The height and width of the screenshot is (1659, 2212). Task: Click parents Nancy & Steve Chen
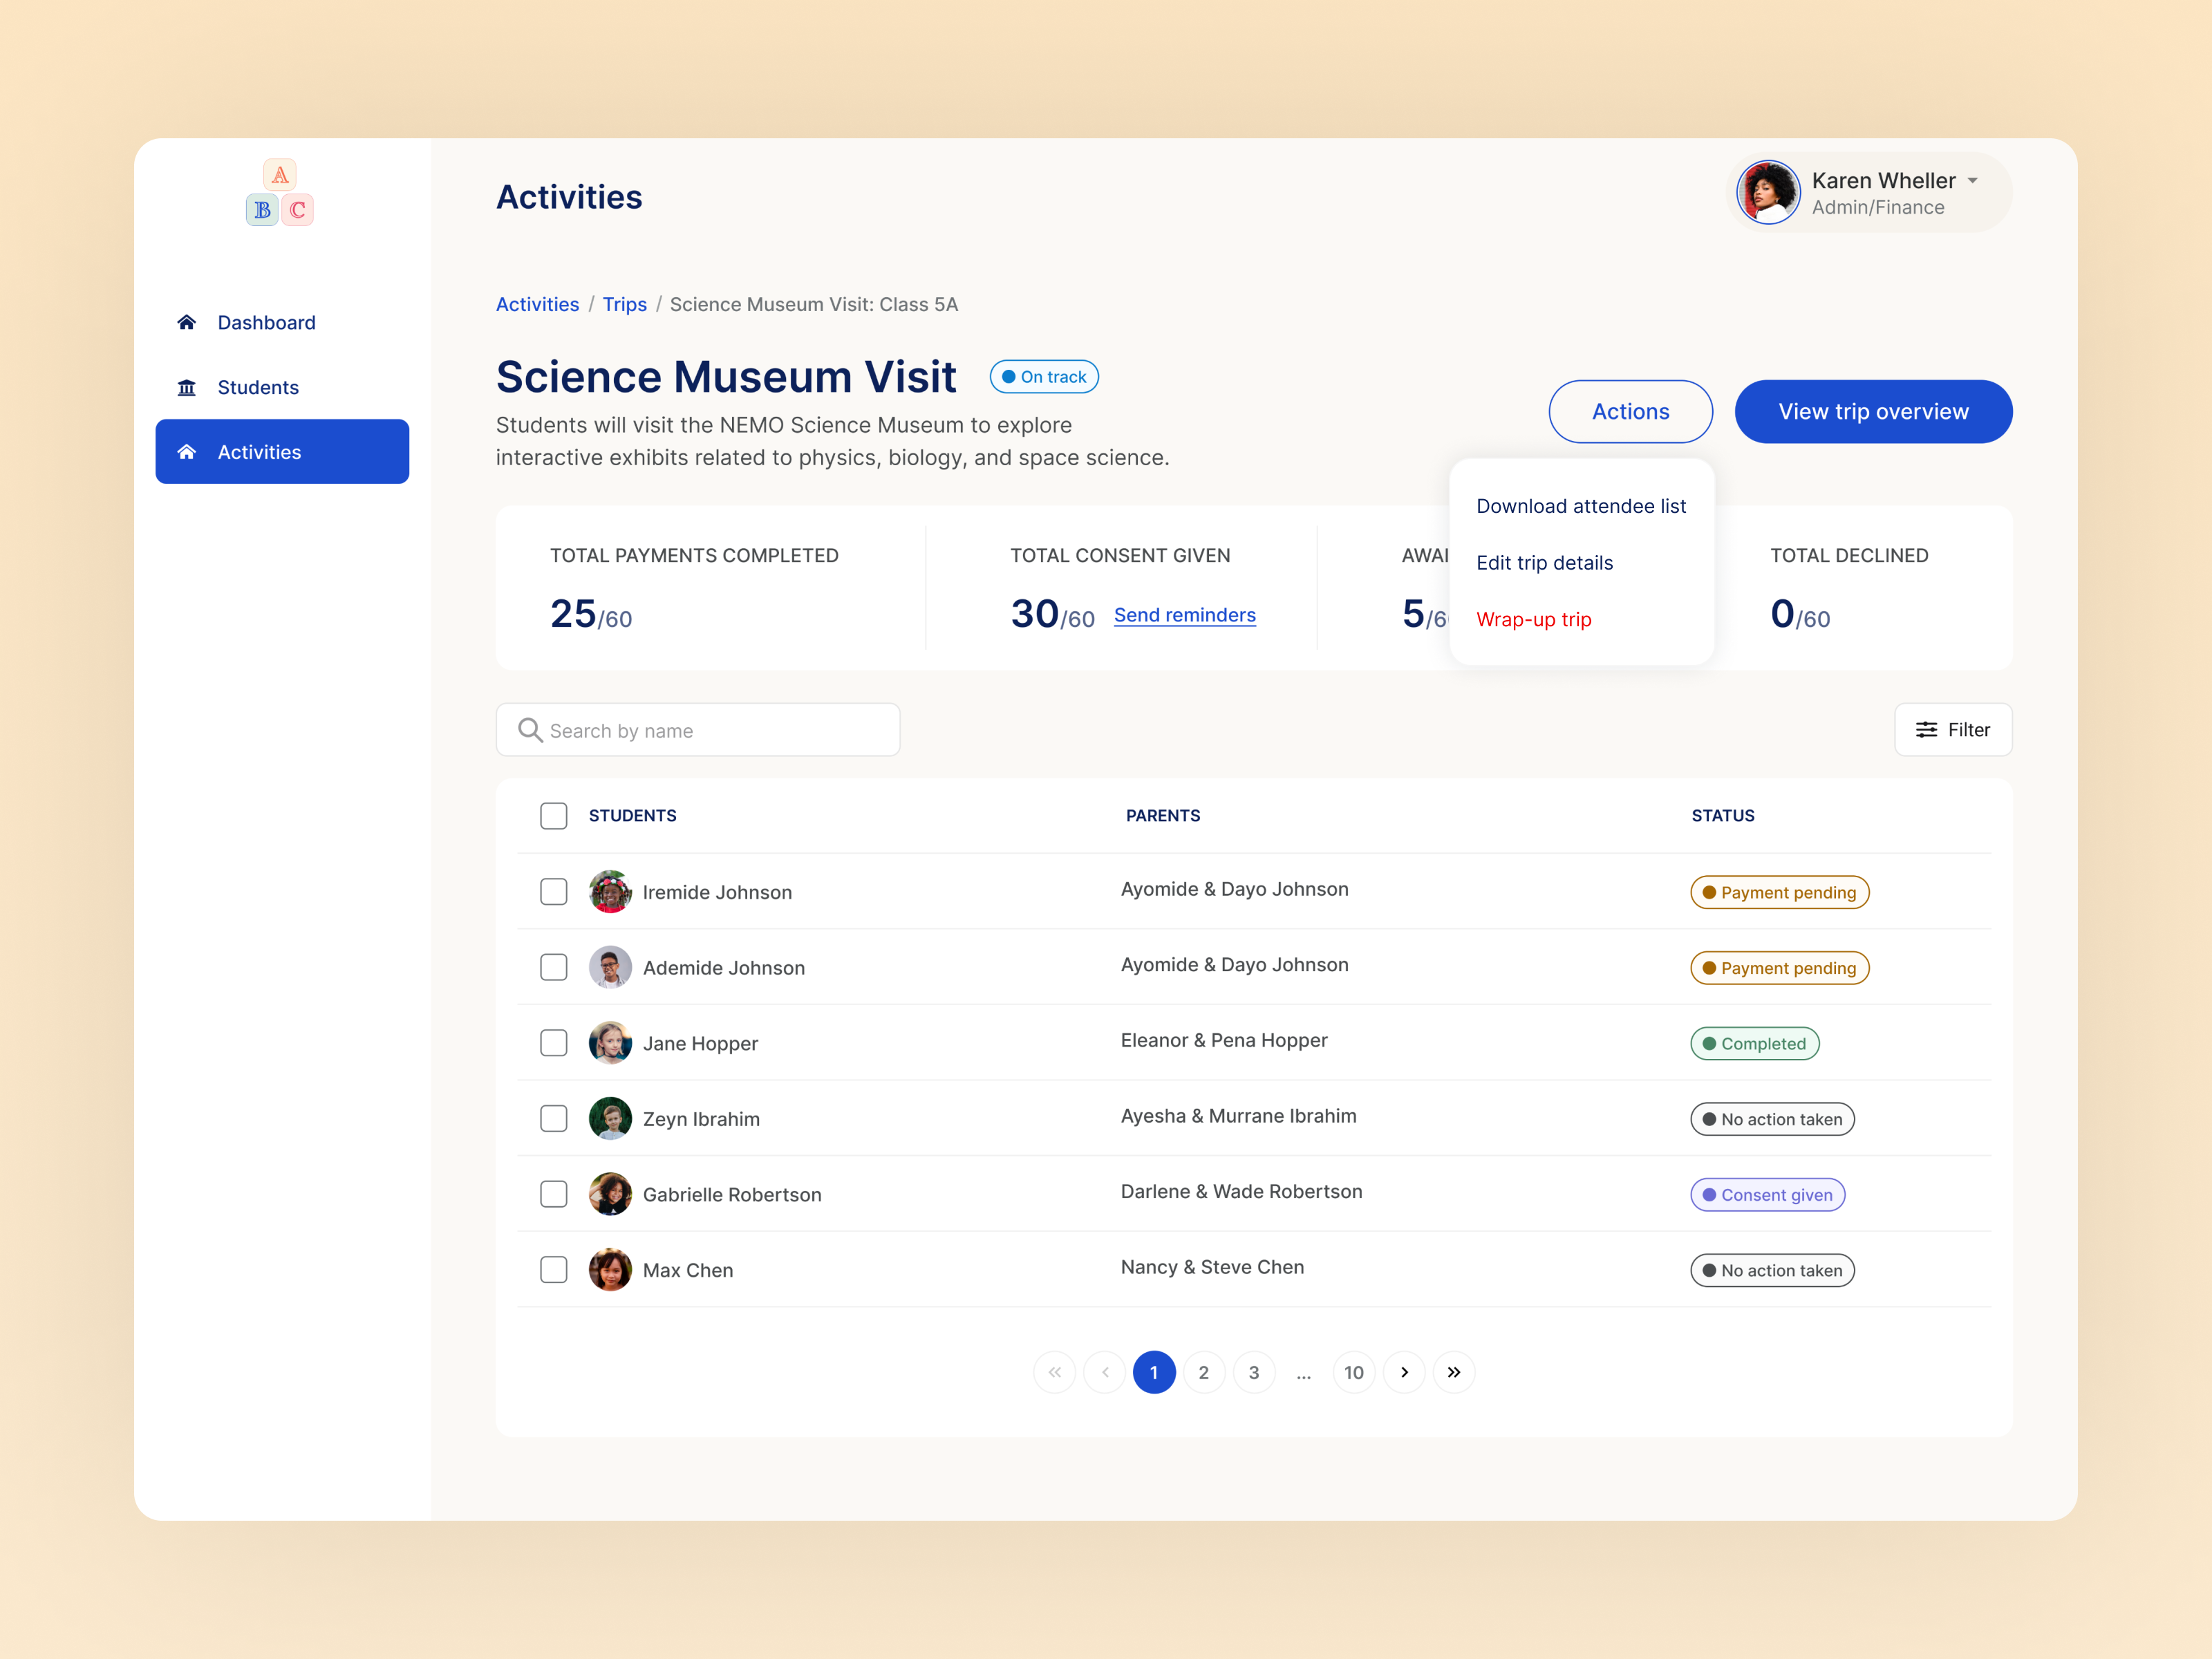pos(1212,1267)
